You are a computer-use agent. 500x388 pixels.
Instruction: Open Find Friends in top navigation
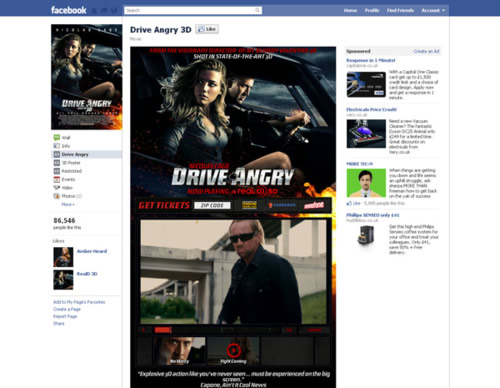[x=400, y=10]
